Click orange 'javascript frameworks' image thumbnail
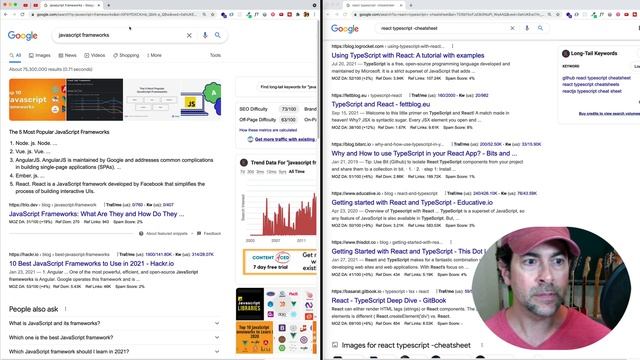This screenshot has width=640, height=360. [38, 100]
